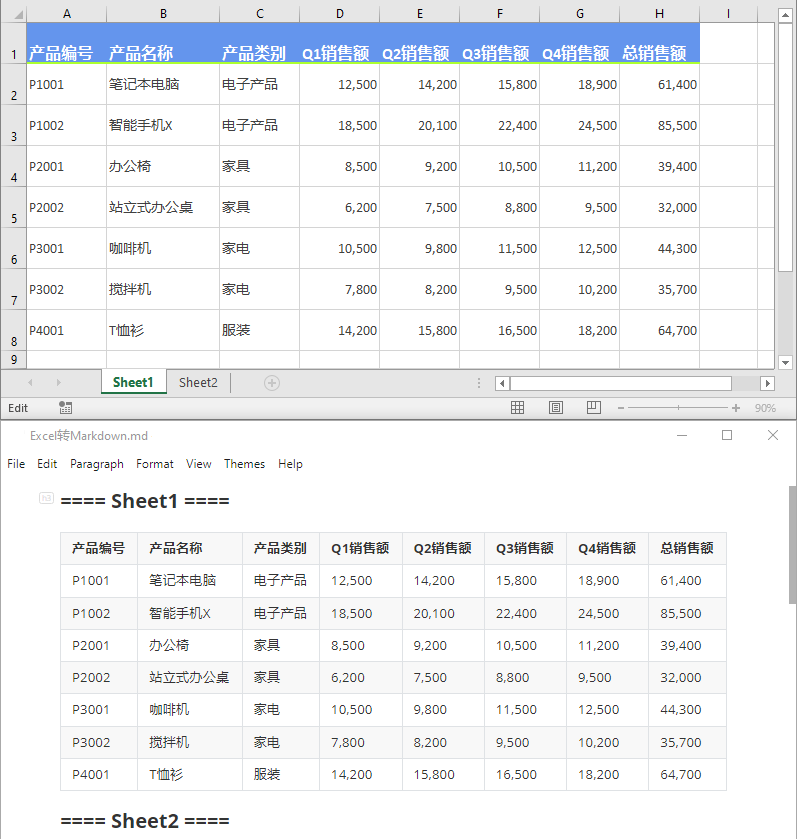Click the macro recording icon in status bar
This screenshot has width=797, height=839.
(x=65, y=408)
